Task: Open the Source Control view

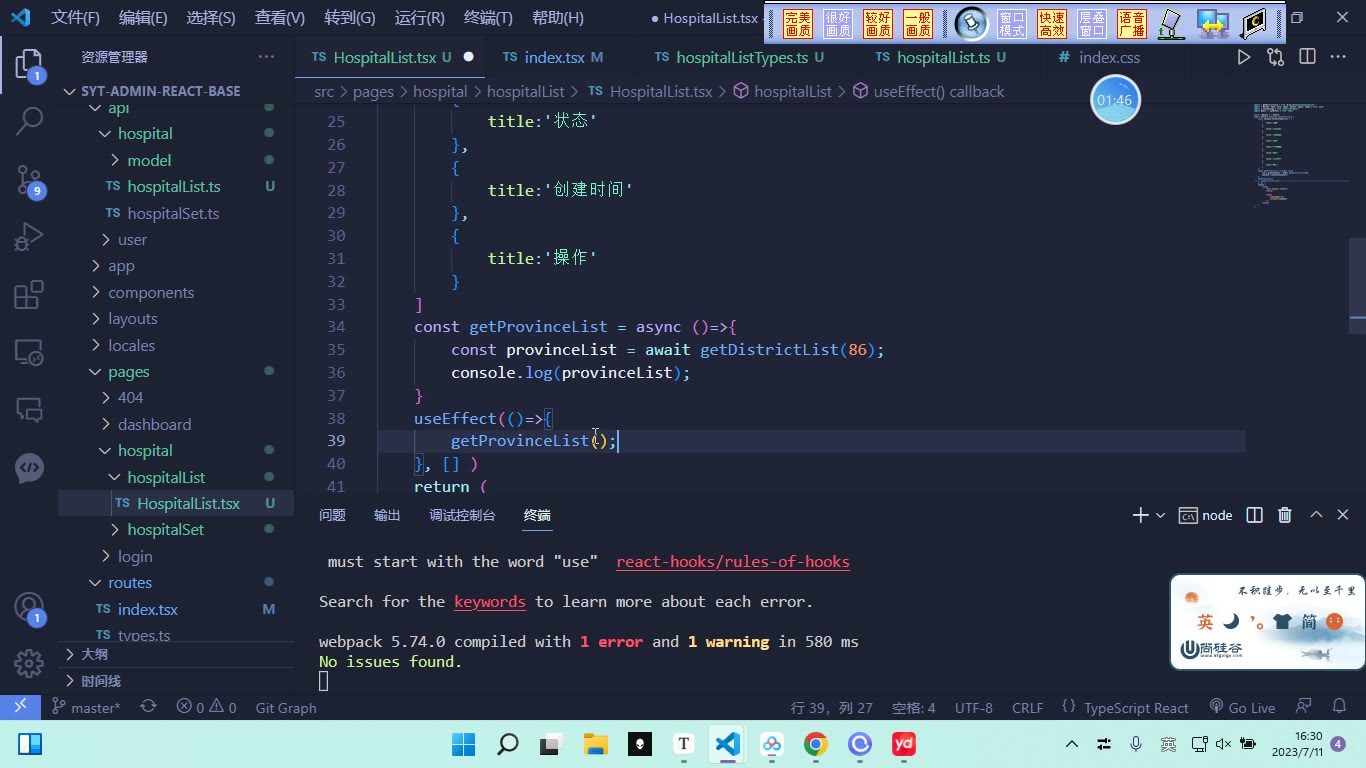Action: click(x=29, y=181)
